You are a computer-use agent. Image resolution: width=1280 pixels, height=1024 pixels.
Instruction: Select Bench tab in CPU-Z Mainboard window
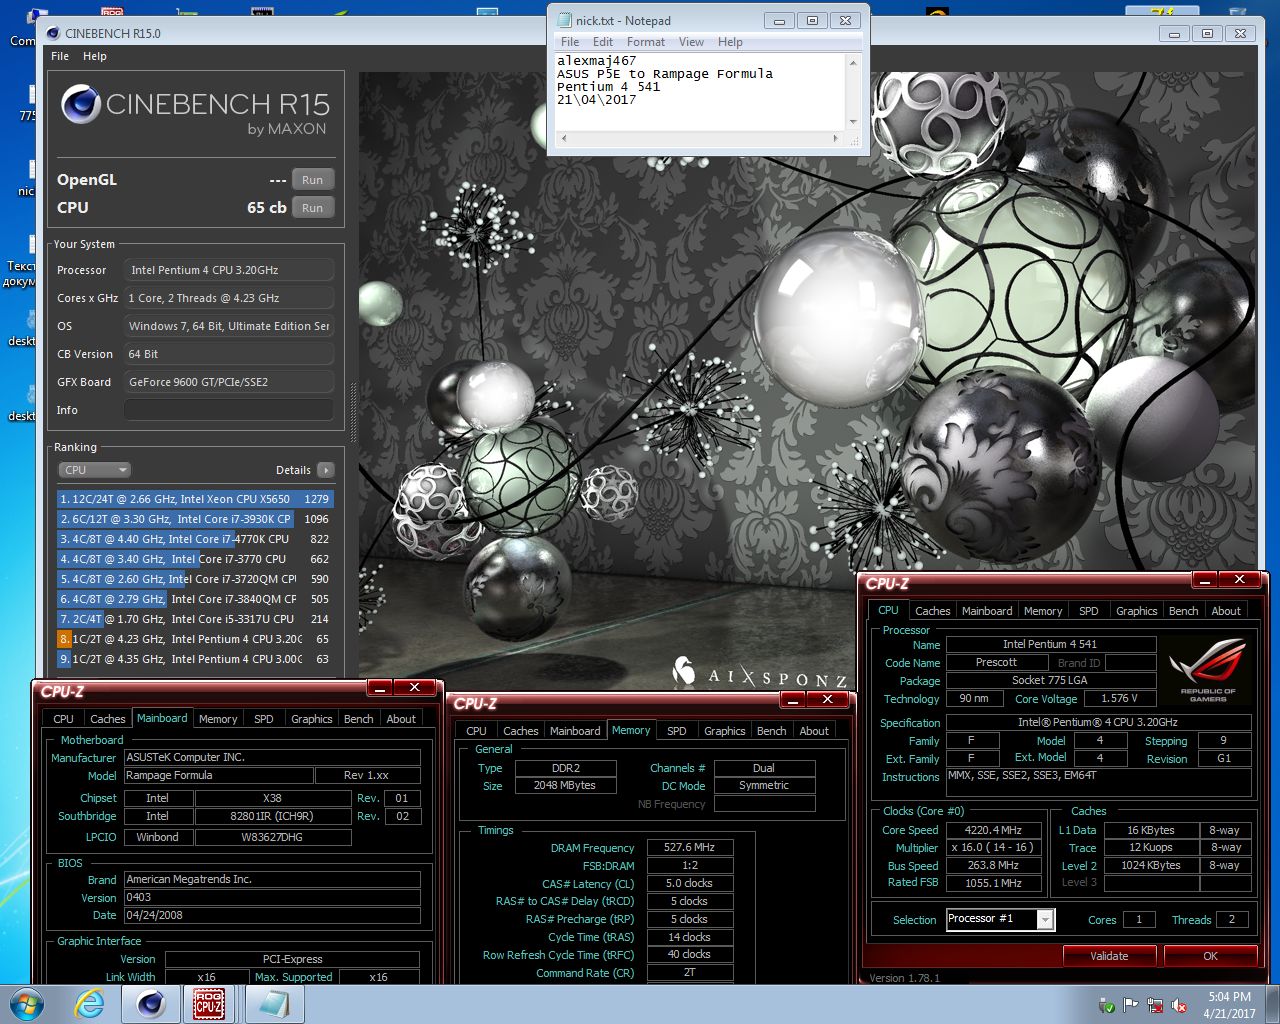358,719
